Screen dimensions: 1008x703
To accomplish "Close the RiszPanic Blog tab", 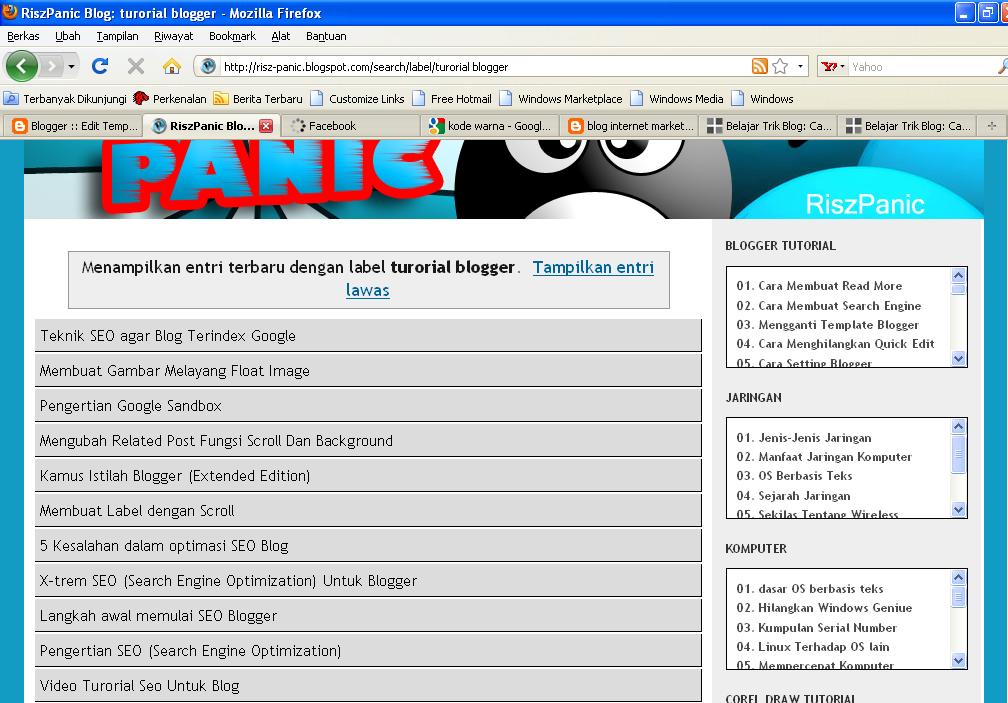I will tap(266, 126).
